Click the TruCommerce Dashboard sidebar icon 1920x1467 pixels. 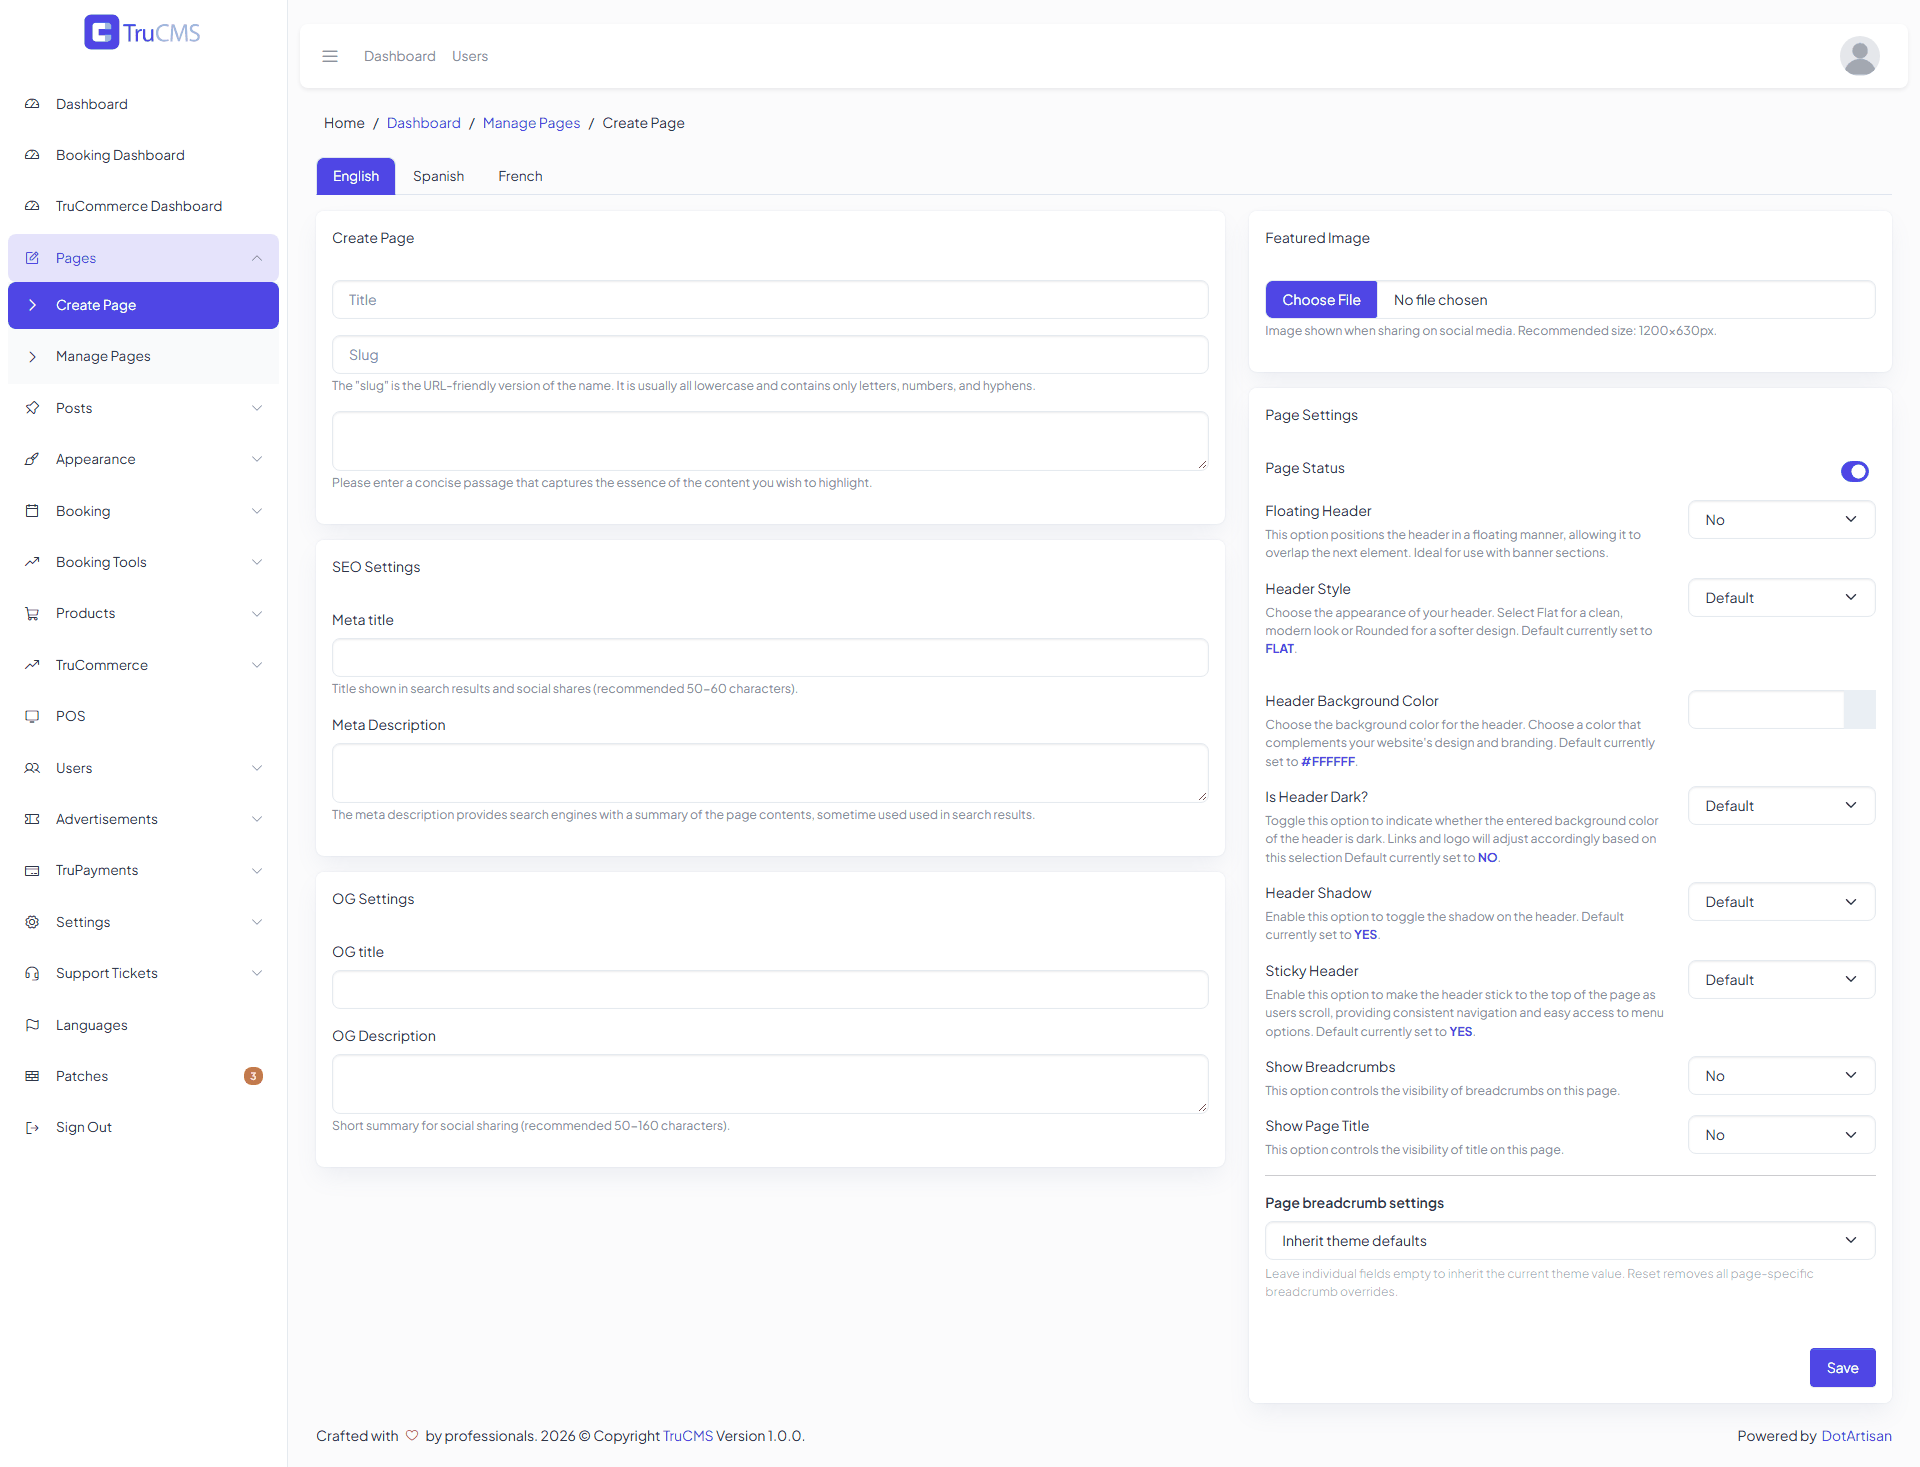[32, 206]
